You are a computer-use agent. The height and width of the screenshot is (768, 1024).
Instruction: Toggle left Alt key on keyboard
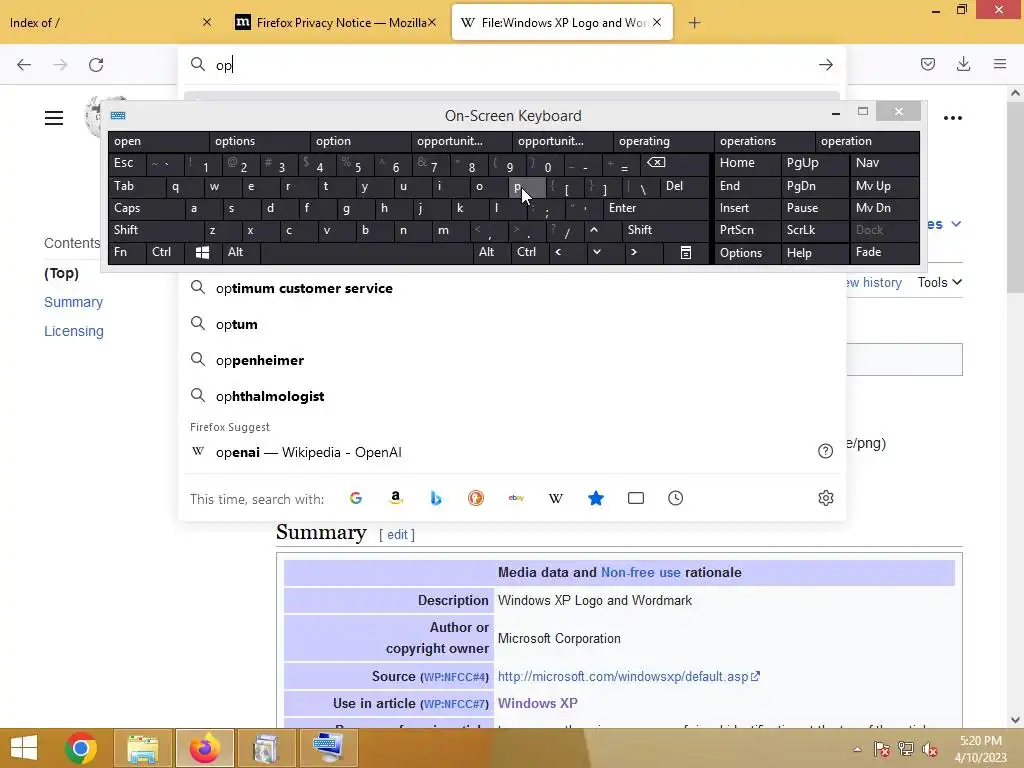[x=241, y=252]
